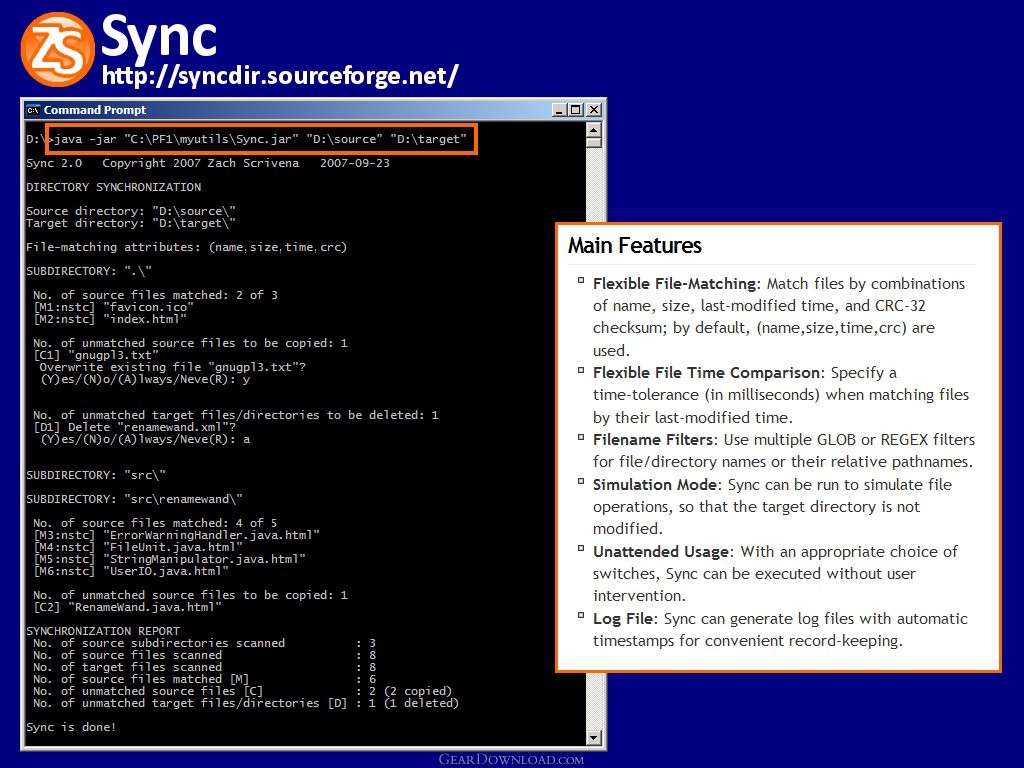This screenshot has width=1024, height=768.
Task: Click the "source files matched [M] : 6" line
Action: click(204, 679)
